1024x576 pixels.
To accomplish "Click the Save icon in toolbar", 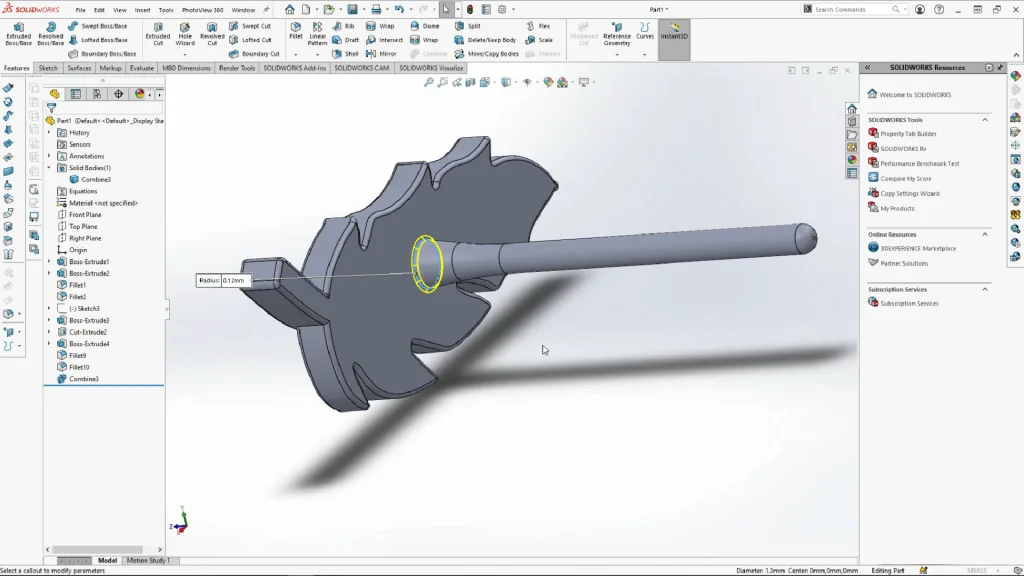I will tap(352, 9).
